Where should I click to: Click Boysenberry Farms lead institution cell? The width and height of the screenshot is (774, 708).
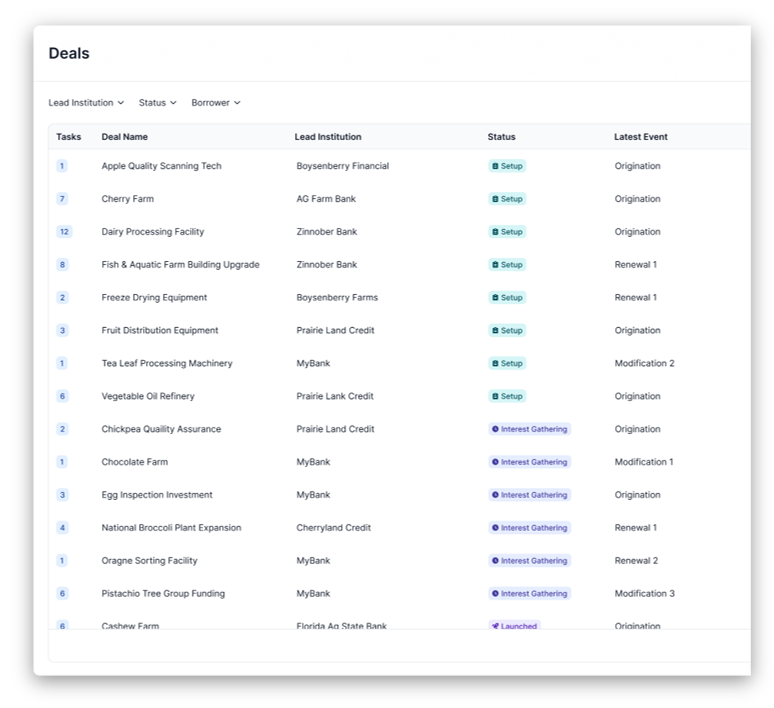point(337,298)
